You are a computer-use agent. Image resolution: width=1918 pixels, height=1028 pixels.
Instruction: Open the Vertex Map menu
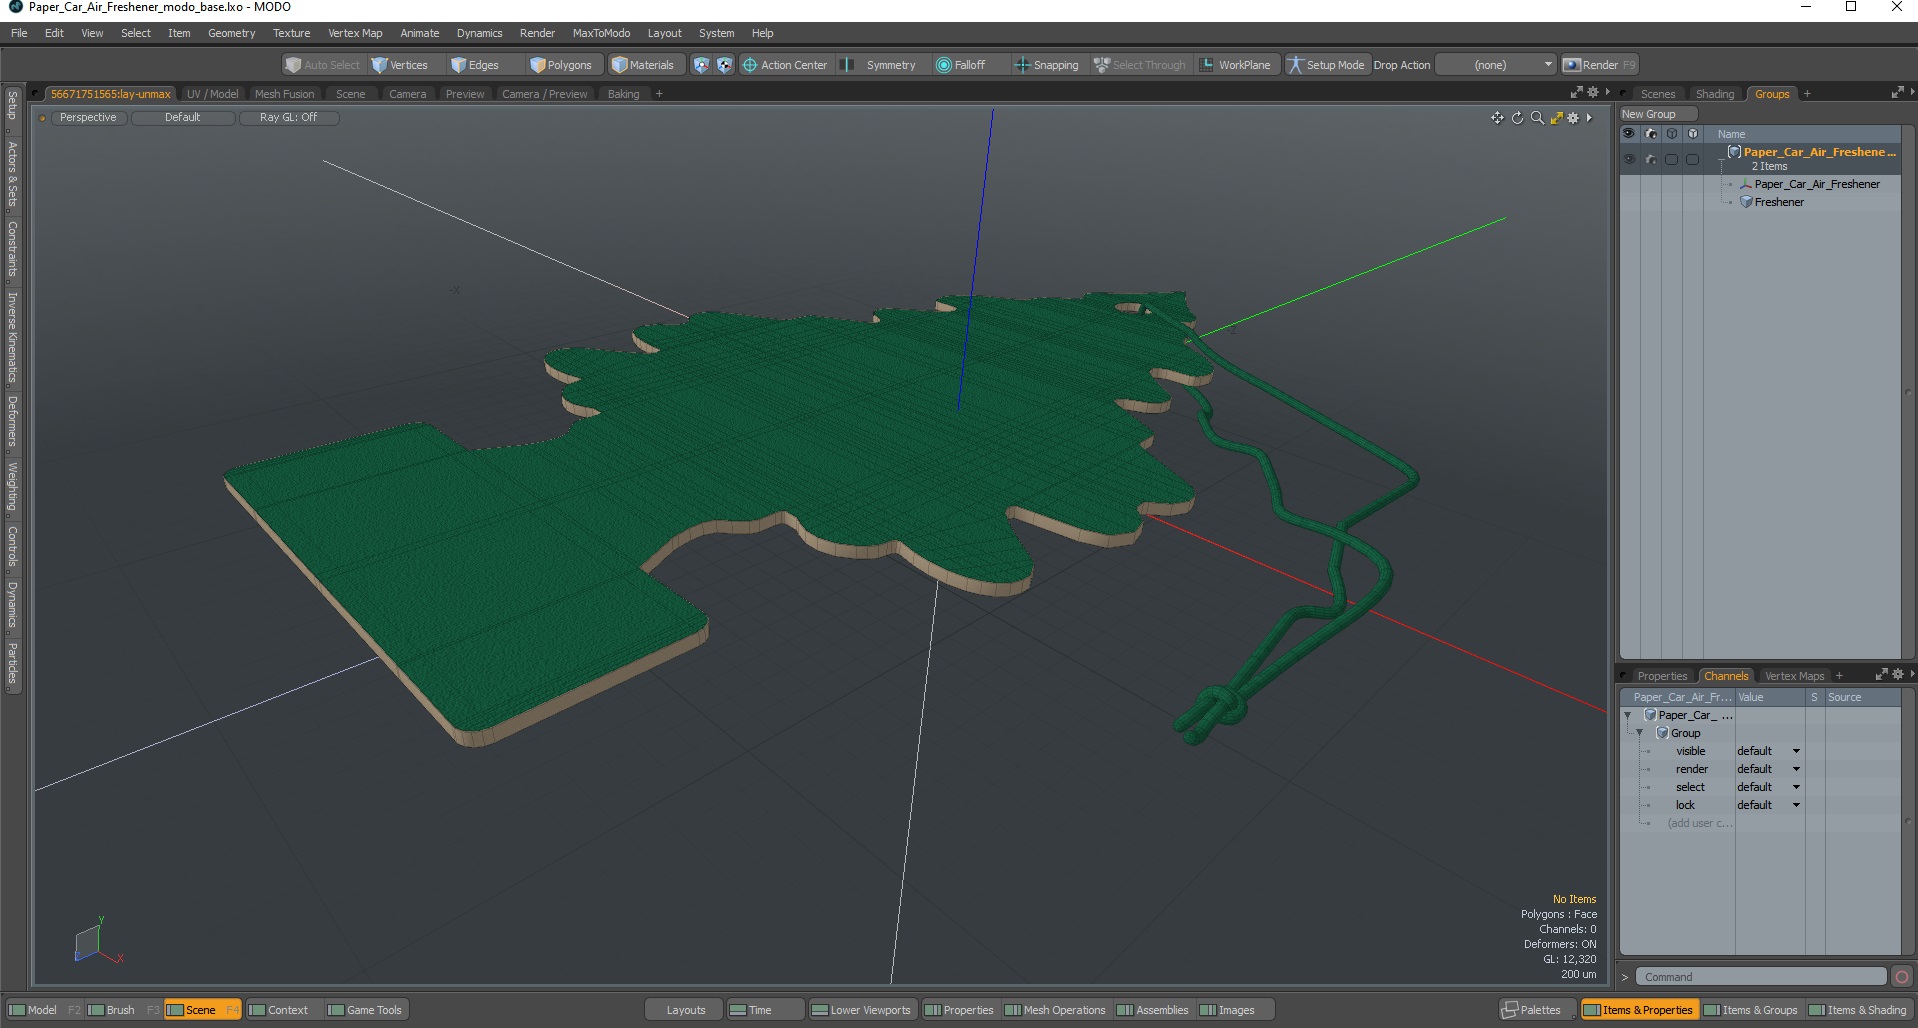click(355, 33)
